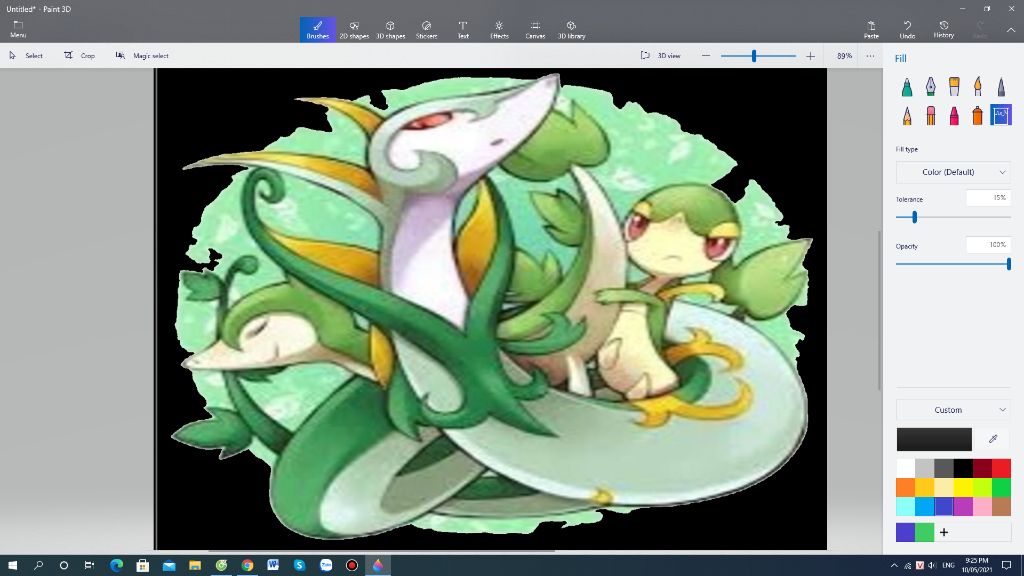Open the Stickers tab
The image size is (1024, 576).
click(x=426, y=29)
